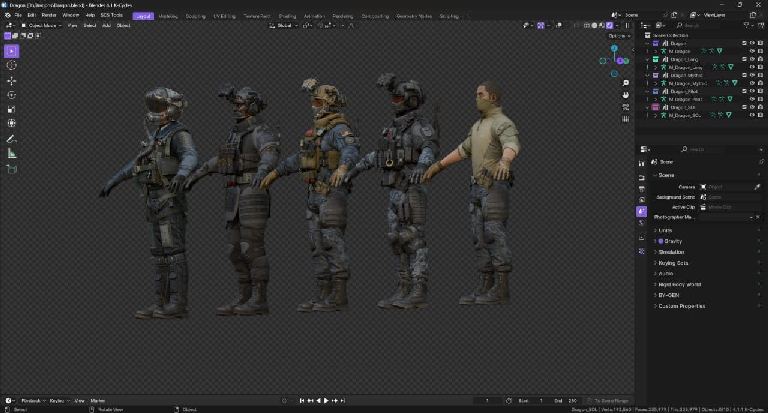This screenshot has height=413, width=768.
Task: Switch to the Modeling workspace tab
Action: coord(168,16)
